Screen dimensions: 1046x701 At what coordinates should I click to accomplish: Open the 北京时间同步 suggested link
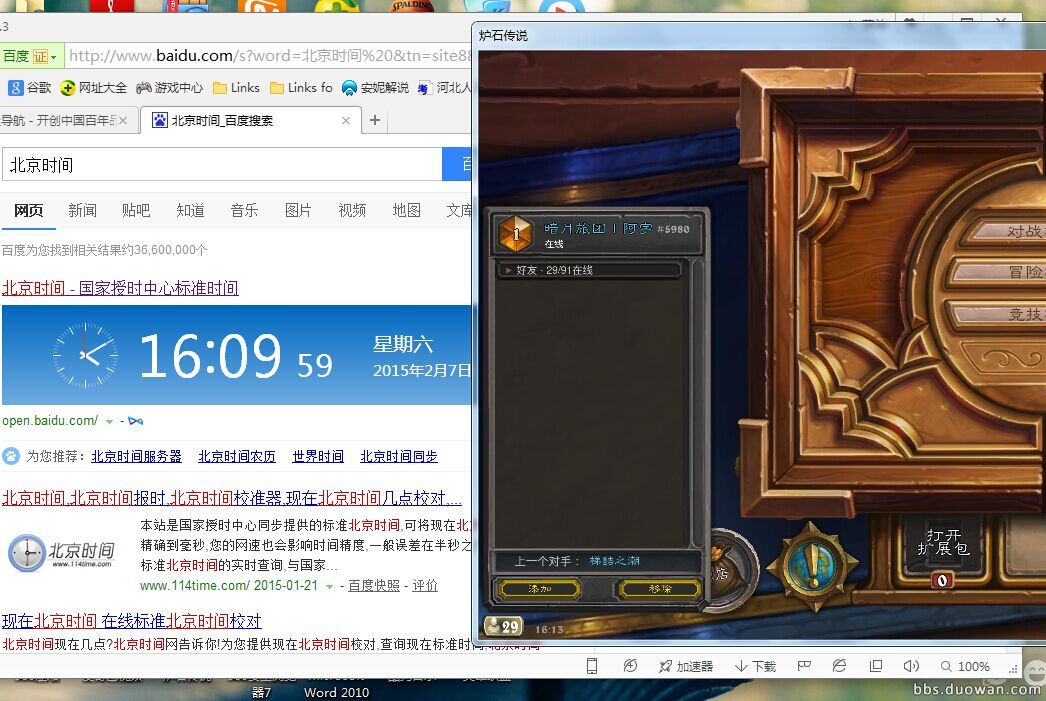[399, 456]
